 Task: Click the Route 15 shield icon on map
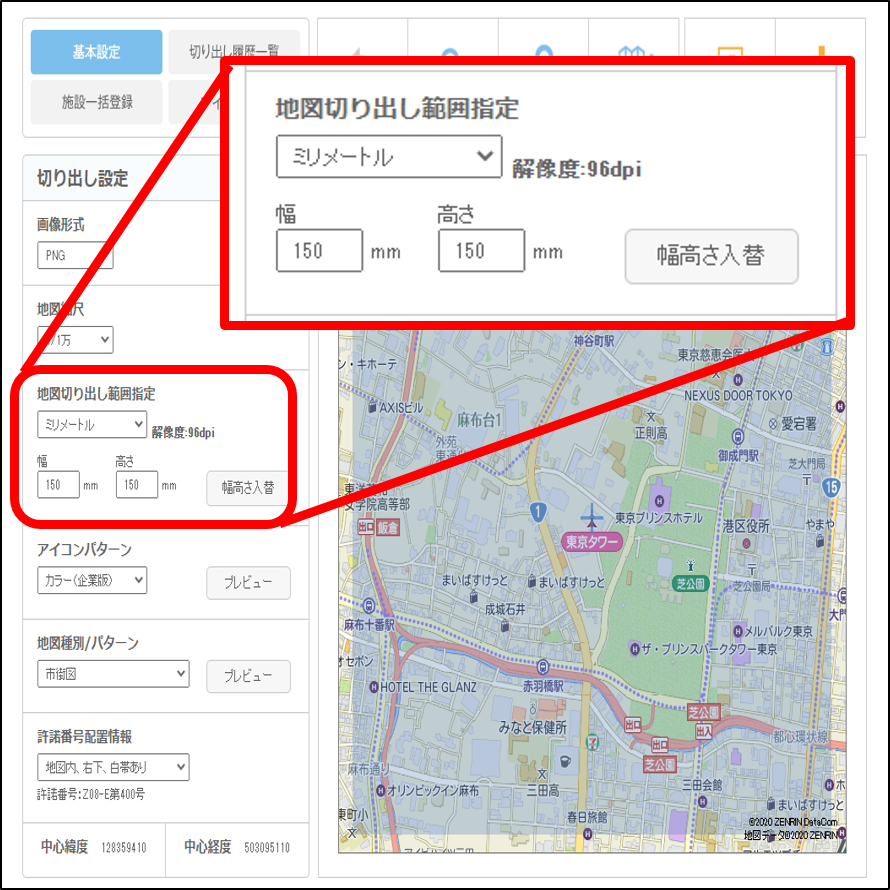point(831,487)
